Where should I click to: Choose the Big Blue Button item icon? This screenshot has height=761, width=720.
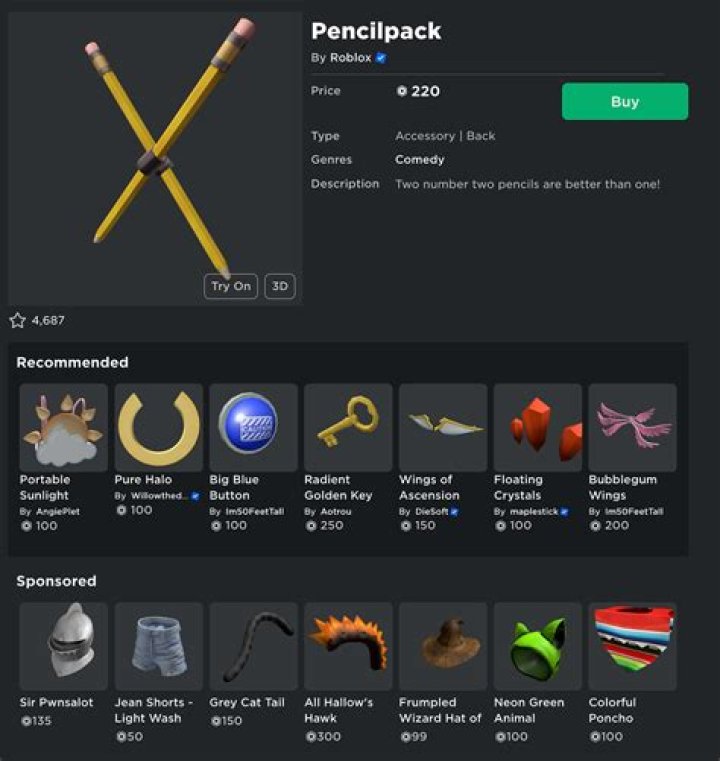253,428
